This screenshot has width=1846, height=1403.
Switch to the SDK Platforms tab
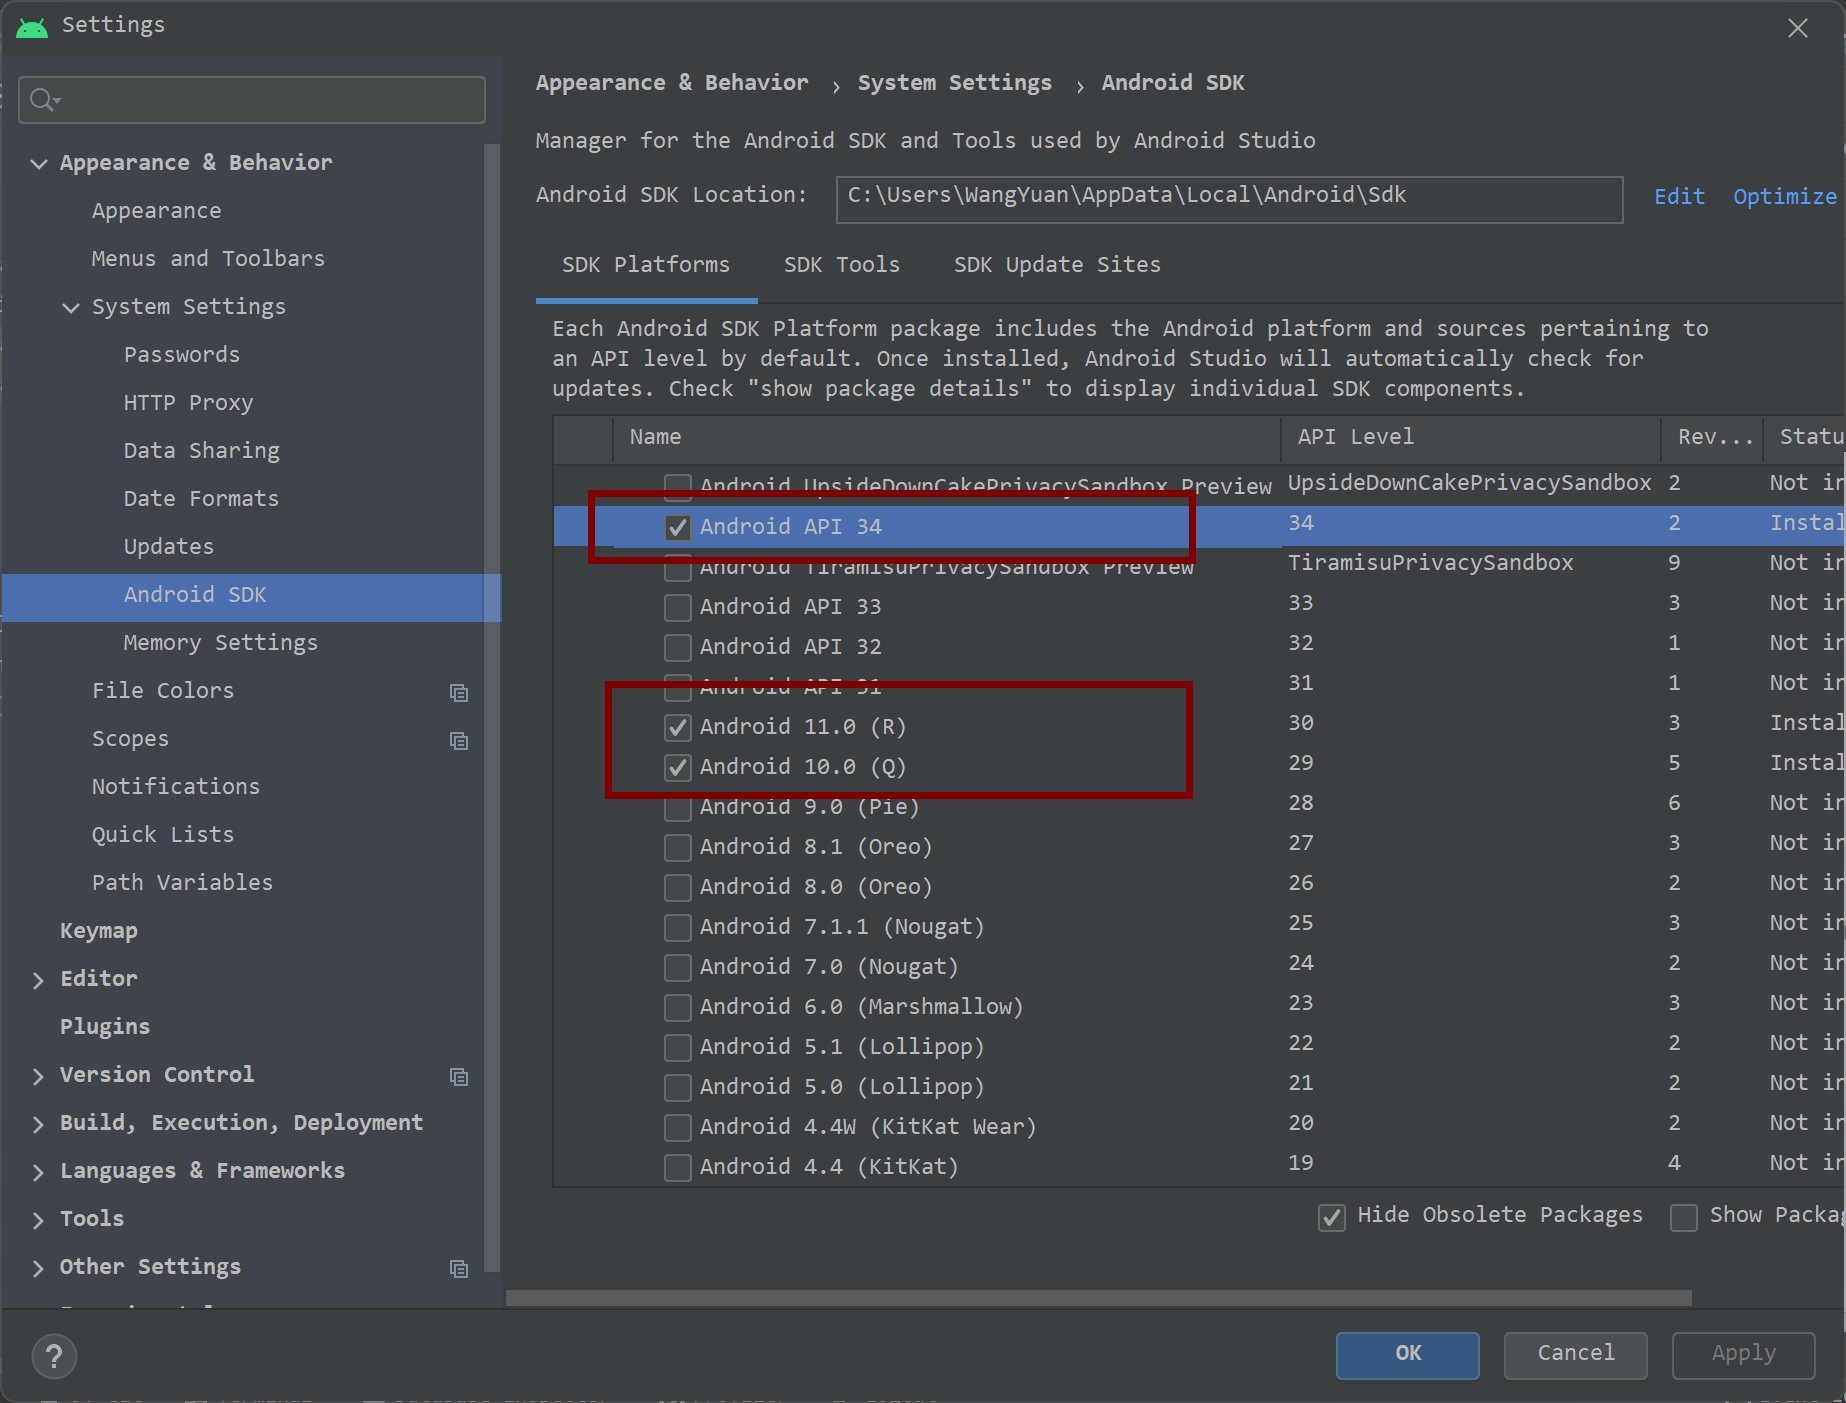point(646,265)
